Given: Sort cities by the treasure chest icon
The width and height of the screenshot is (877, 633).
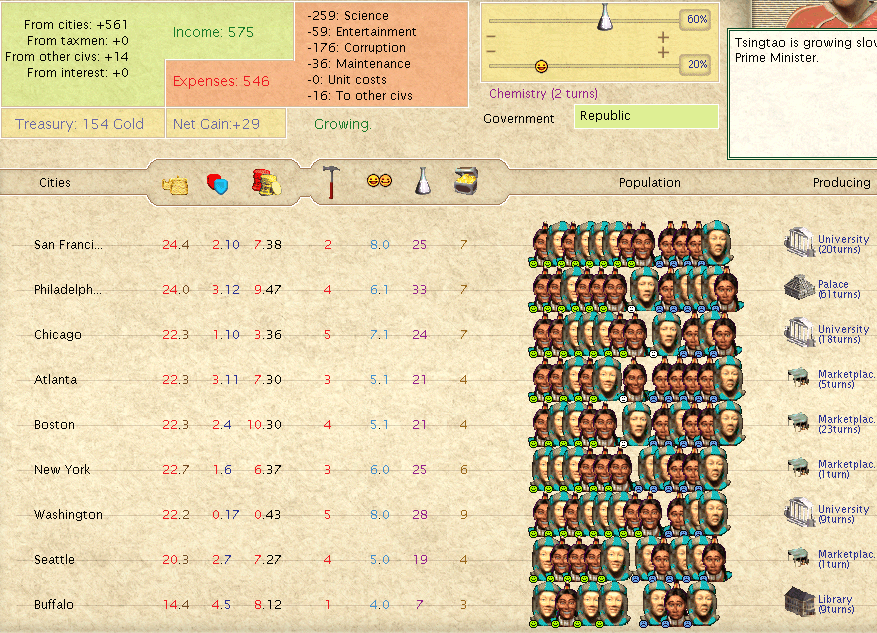Looking at the screenshot, I should coord(465,181).
